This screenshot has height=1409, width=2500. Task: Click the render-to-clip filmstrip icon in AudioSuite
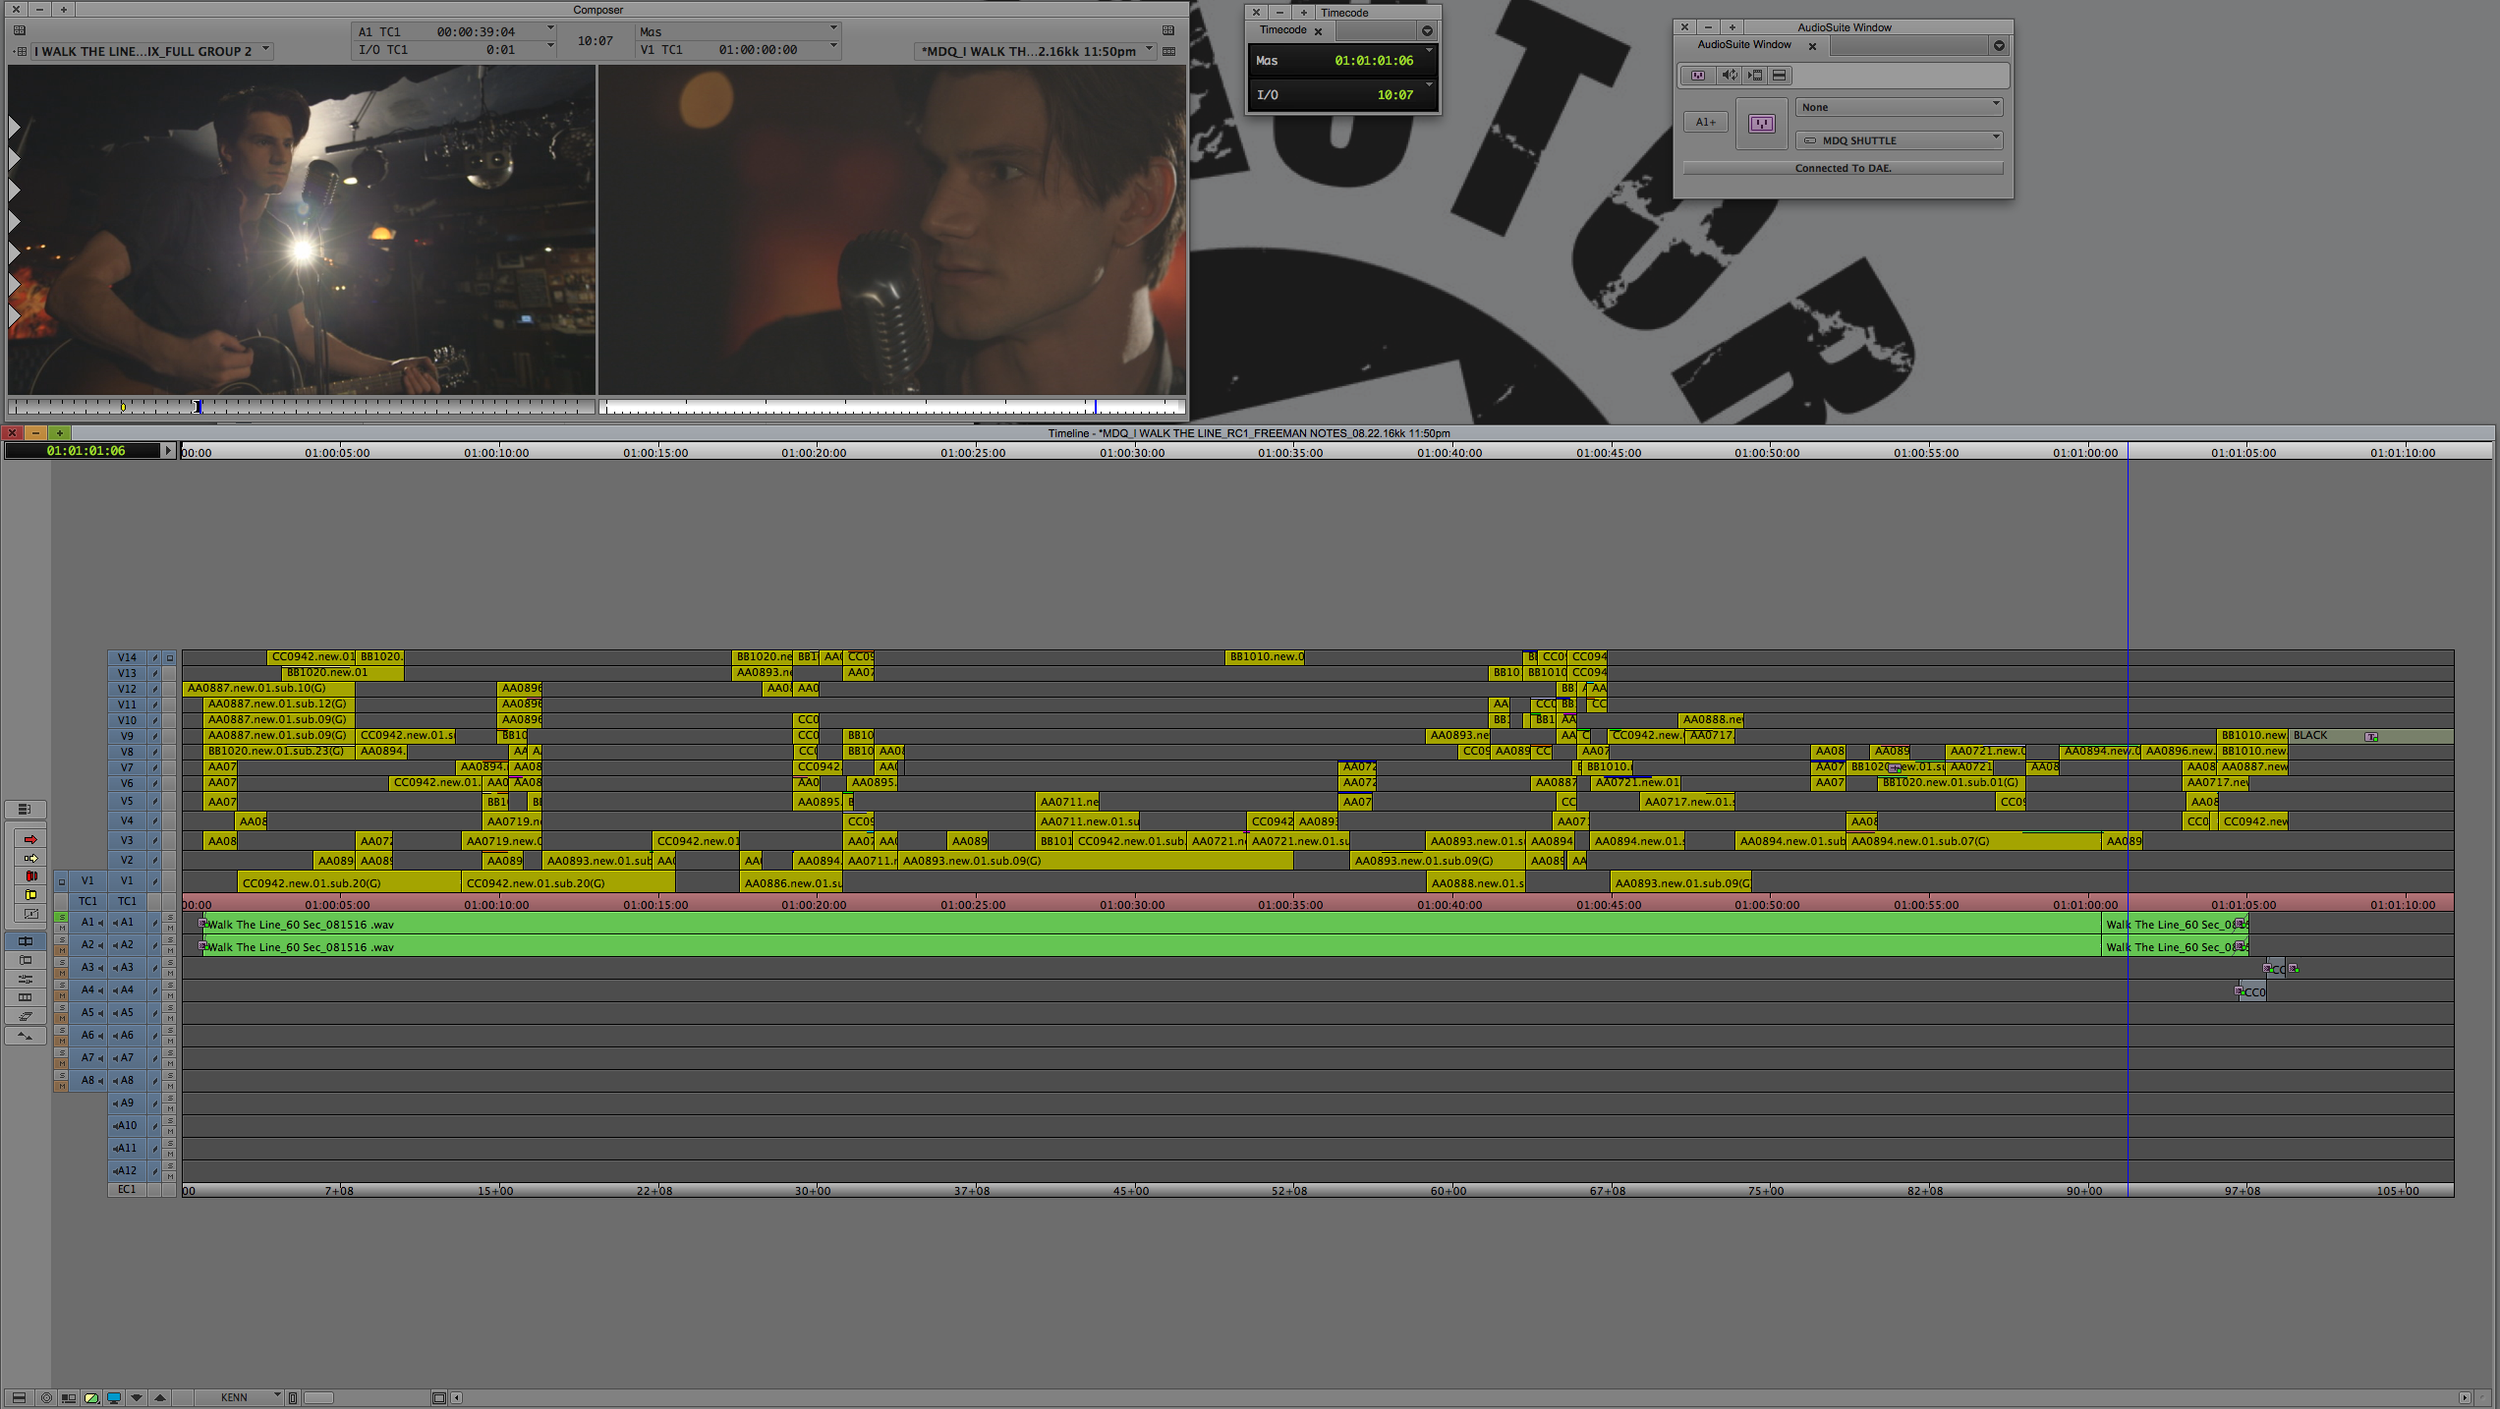1755,75
